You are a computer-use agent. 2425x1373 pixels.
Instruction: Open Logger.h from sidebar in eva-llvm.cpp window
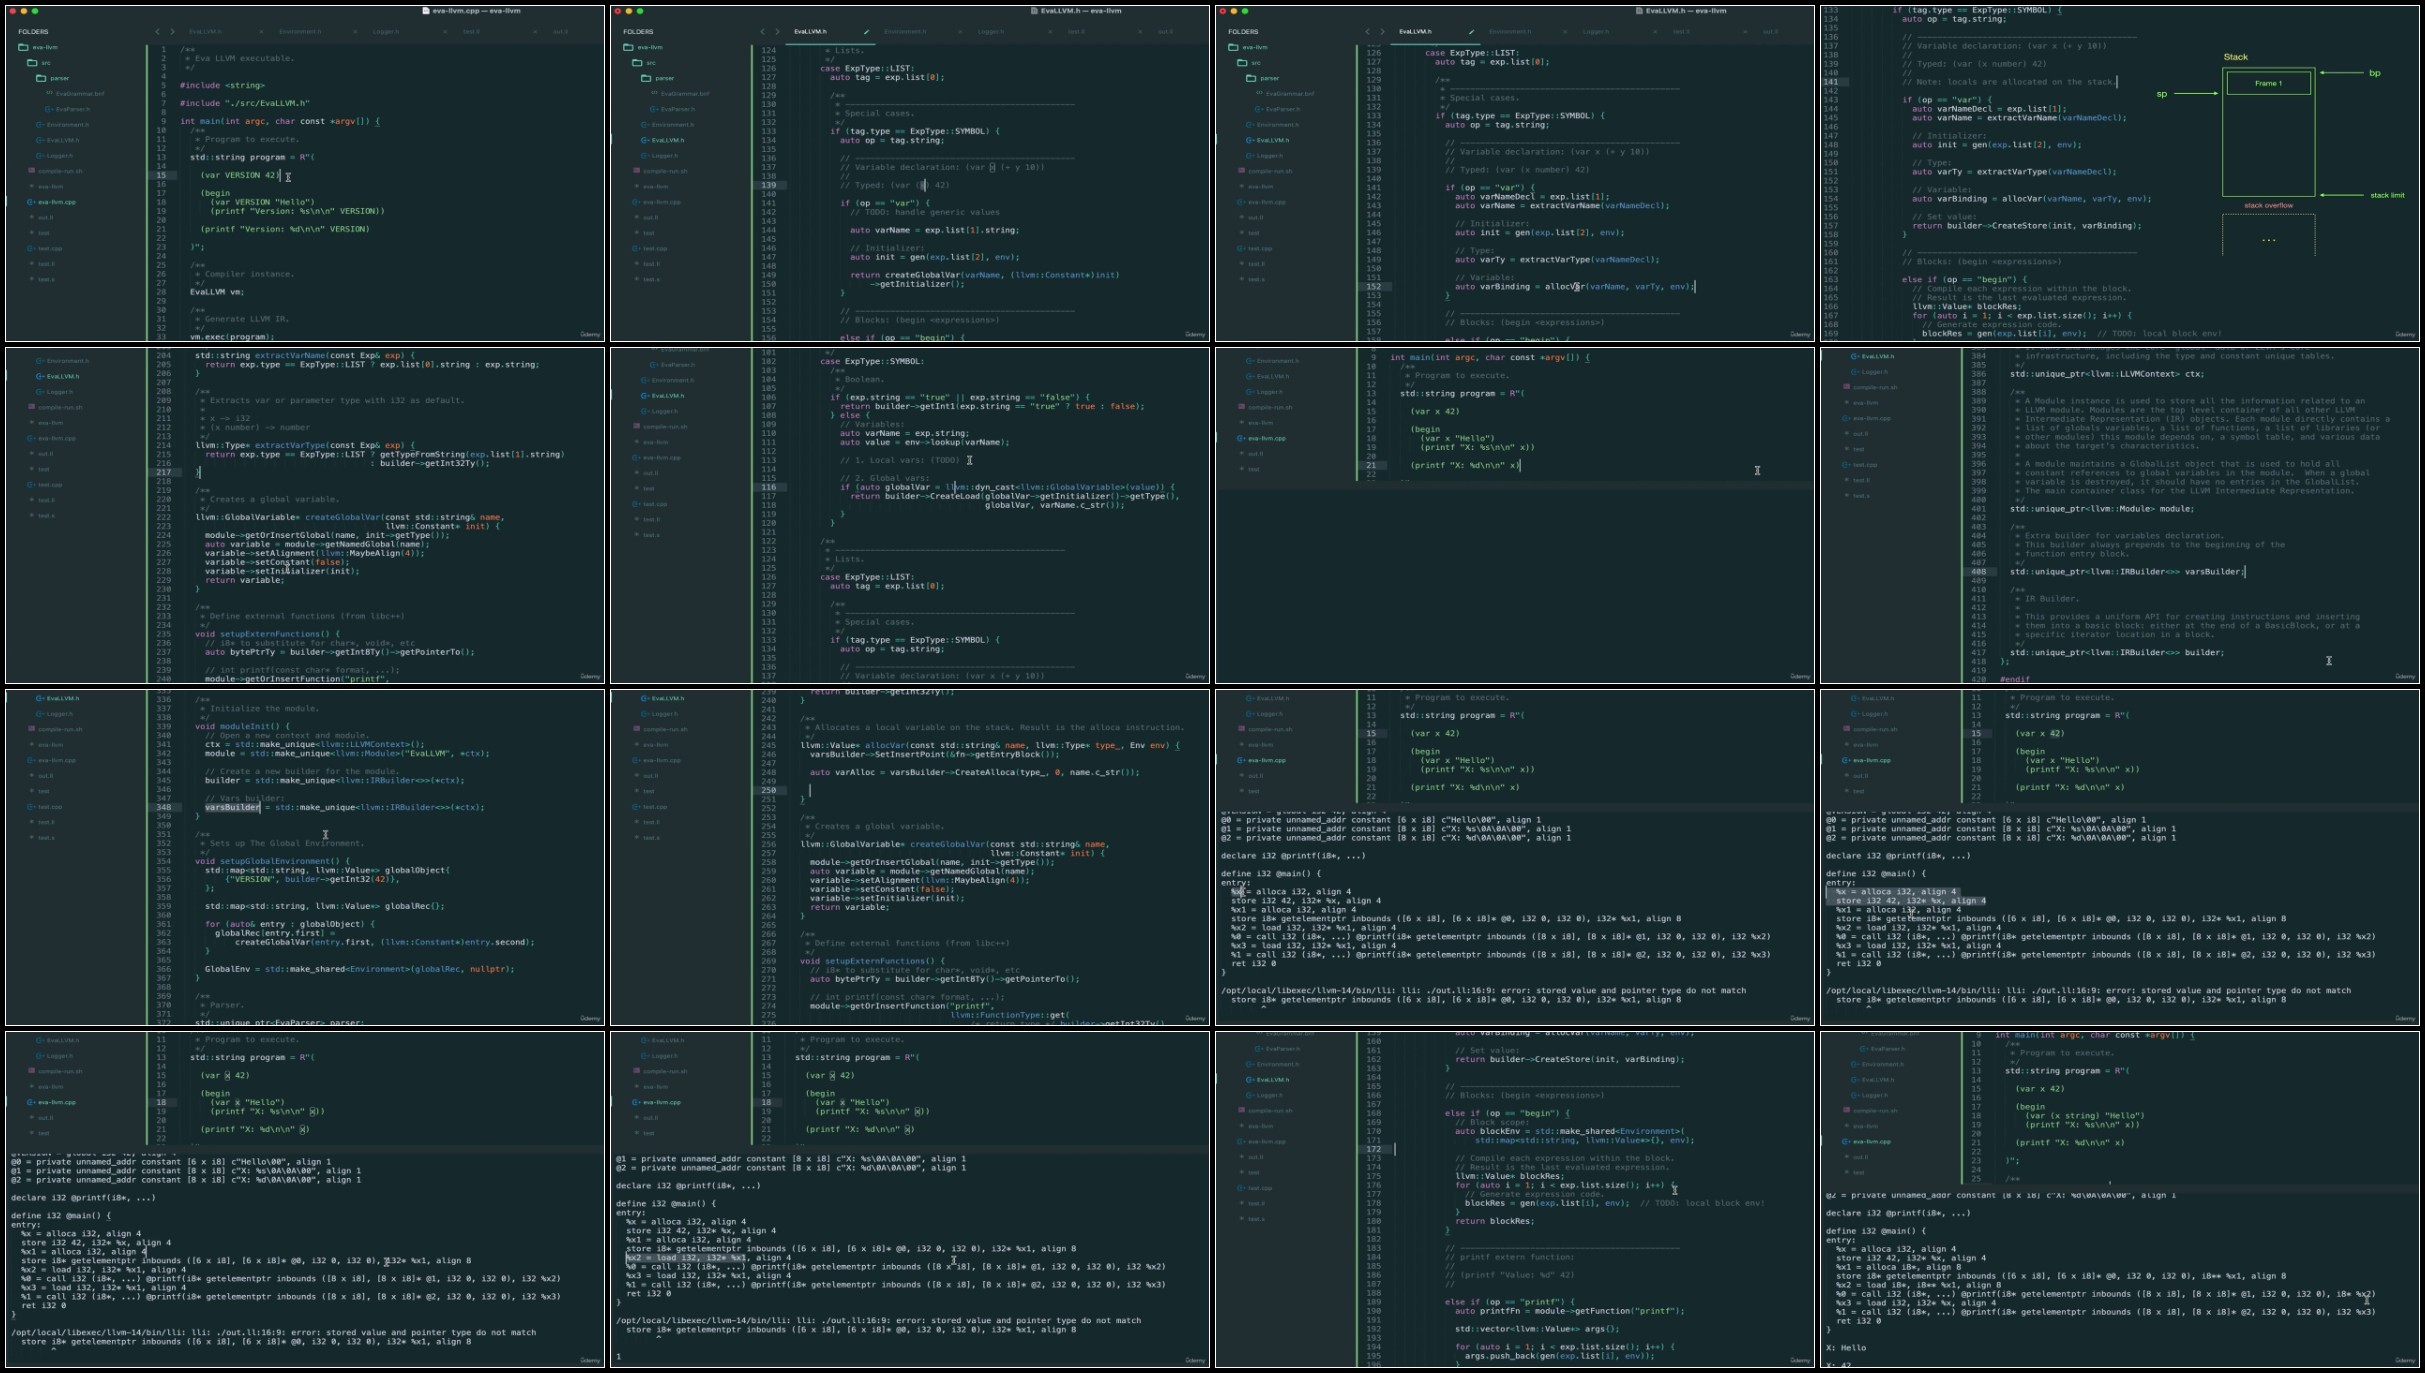tap(58, 155)
